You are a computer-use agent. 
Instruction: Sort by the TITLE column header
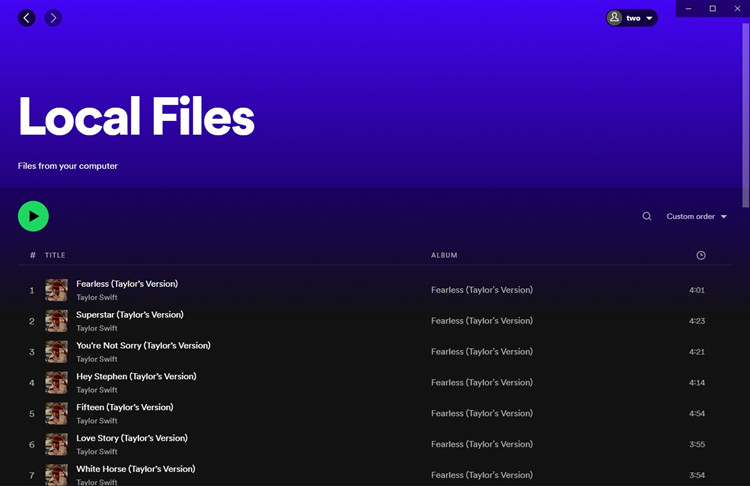(55, 255)
